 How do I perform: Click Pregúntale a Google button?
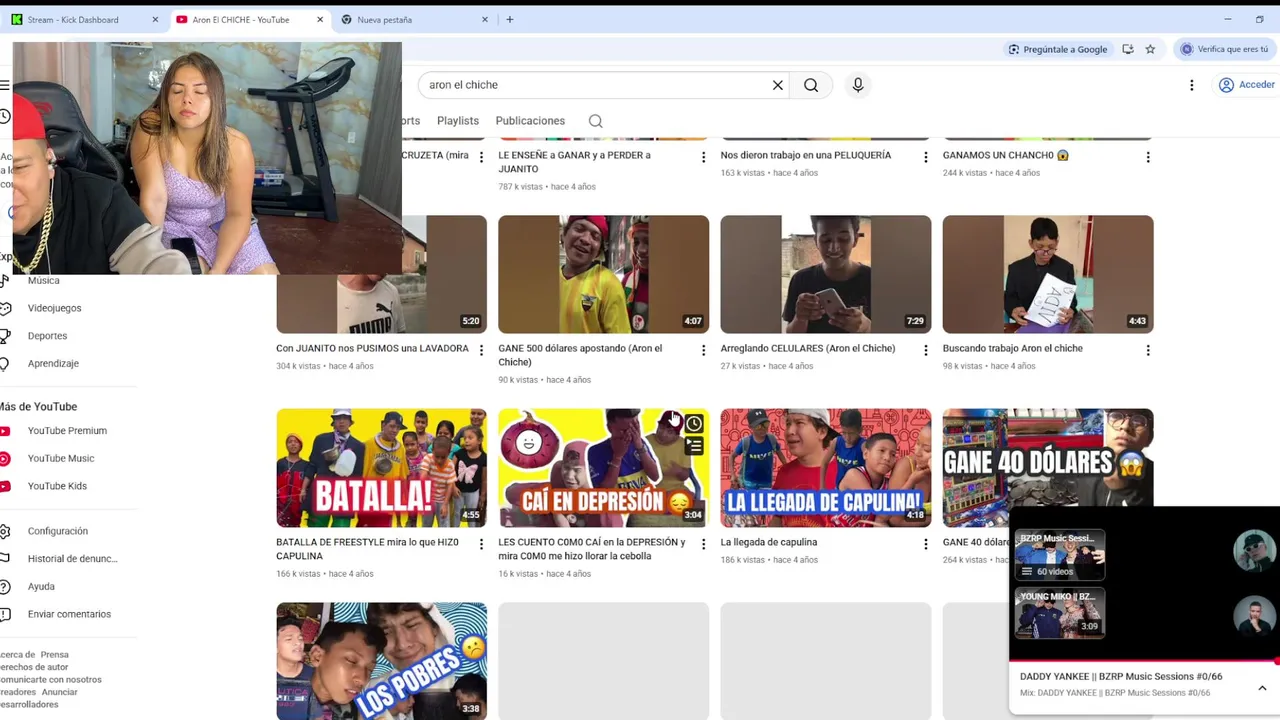(1057, 49)
